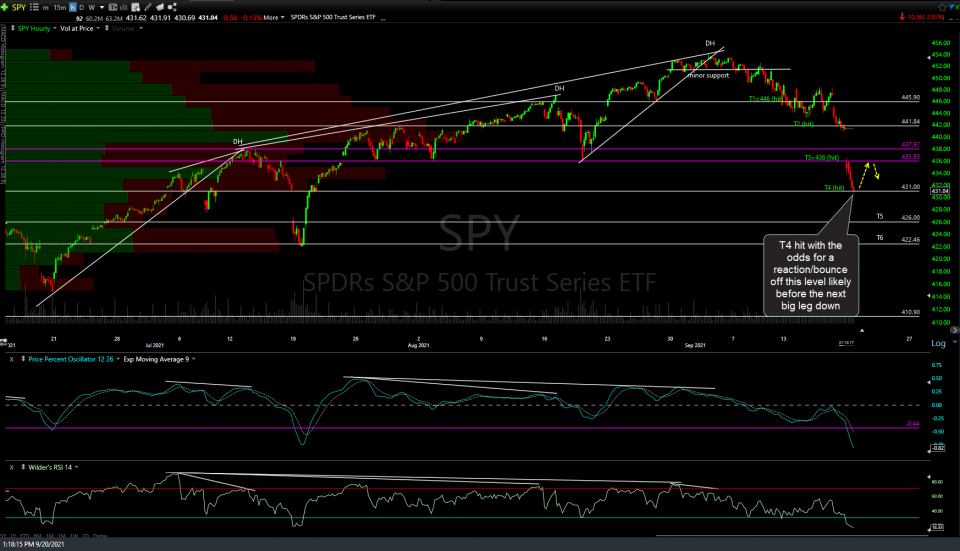Click the 'SPDRs S&P 500 Trust Series ETF' name
Screen dimensions: 960x551
coord(332,18)
